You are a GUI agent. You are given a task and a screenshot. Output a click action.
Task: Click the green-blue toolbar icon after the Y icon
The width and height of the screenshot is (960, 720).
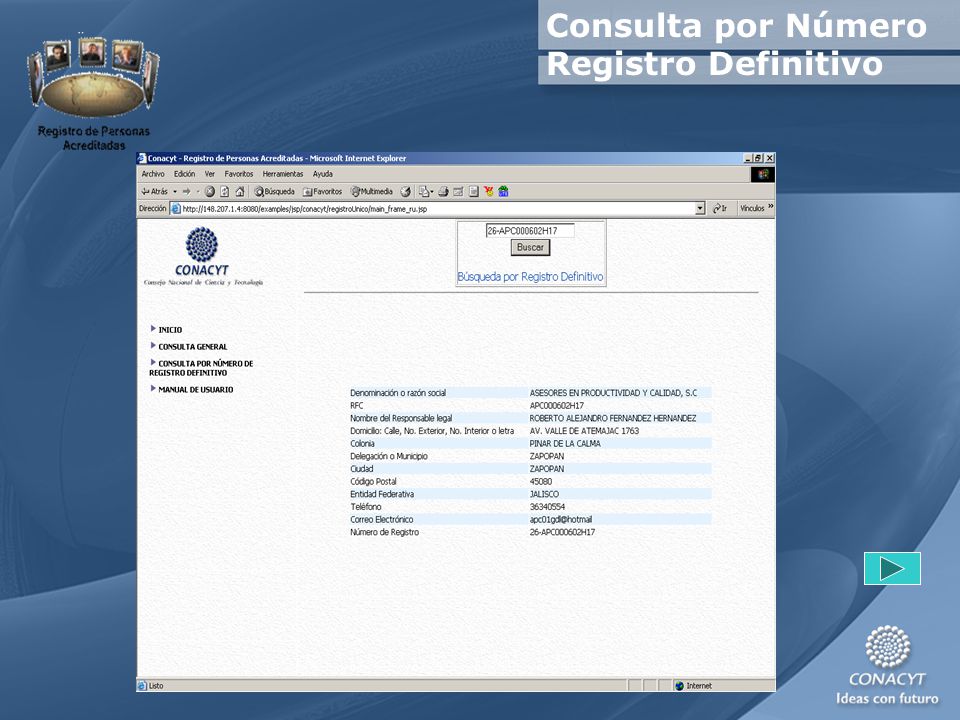503,192
